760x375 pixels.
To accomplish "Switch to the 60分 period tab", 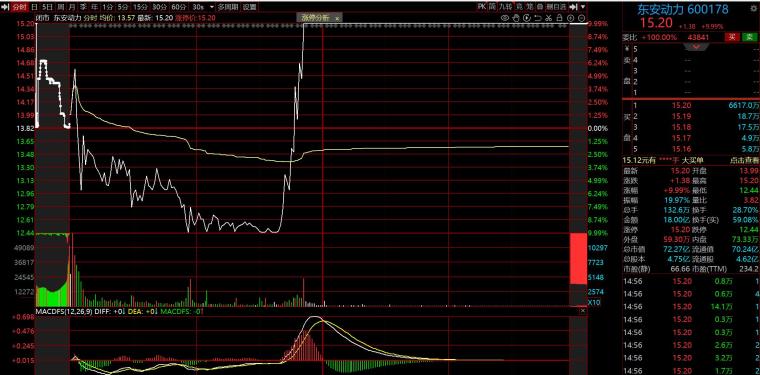I will pos(179,7).
